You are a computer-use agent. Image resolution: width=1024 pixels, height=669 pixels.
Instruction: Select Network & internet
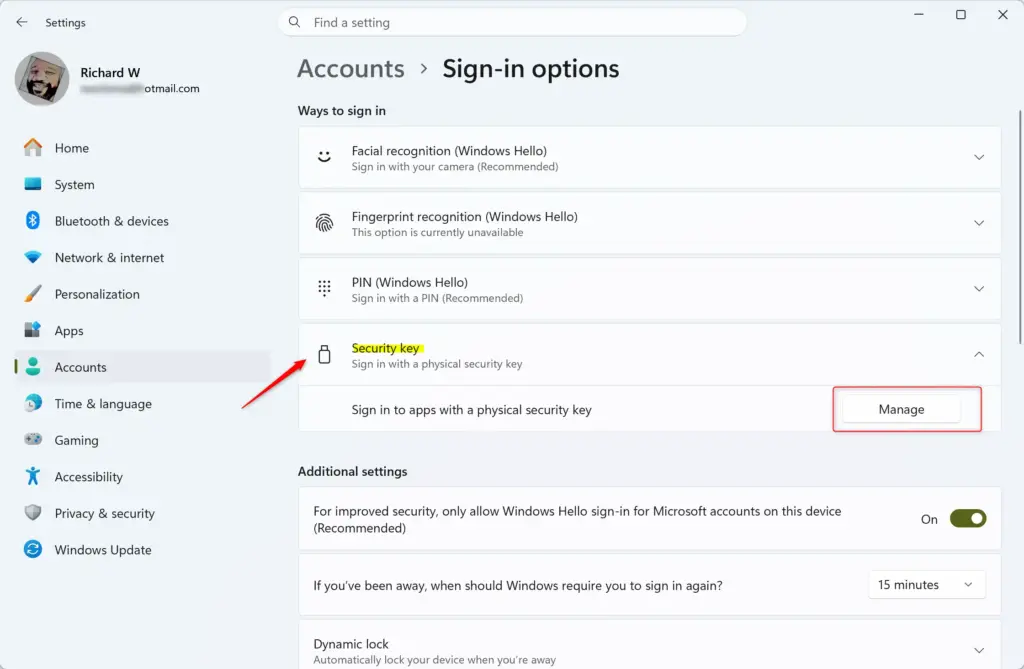point(142,257)
